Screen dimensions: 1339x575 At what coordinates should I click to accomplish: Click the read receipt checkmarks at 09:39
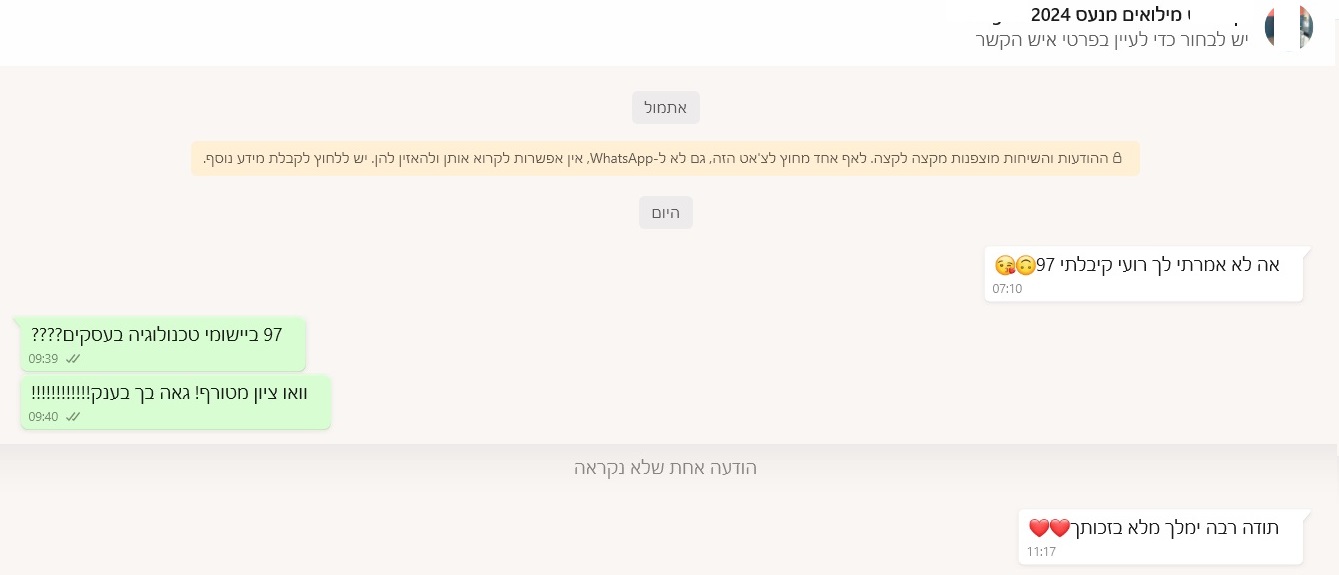(x=73, y=359)
